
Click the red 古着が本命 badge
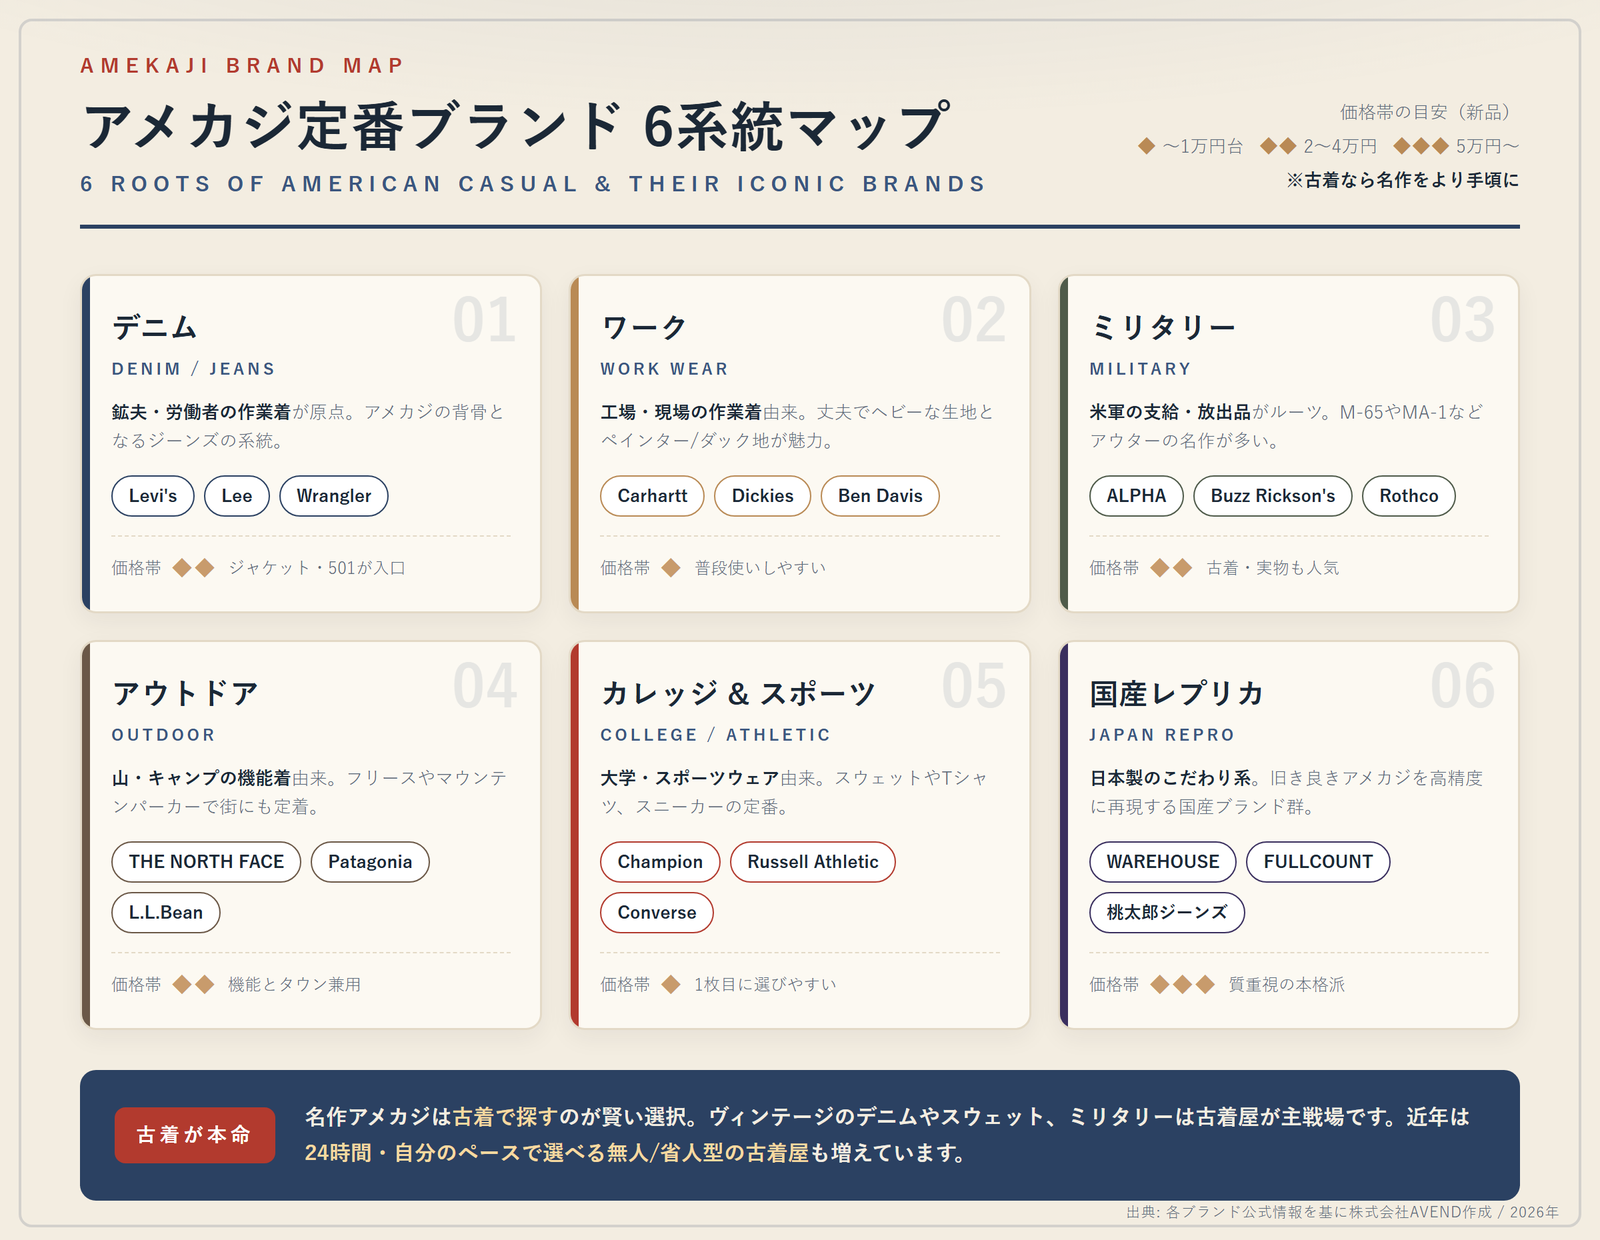(x=195, y=1135)
